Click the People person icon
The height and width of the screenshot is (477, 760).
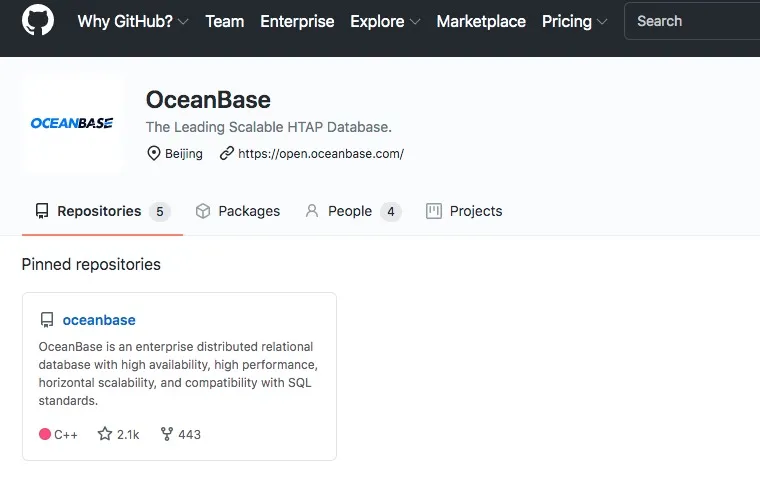(312, 211)
